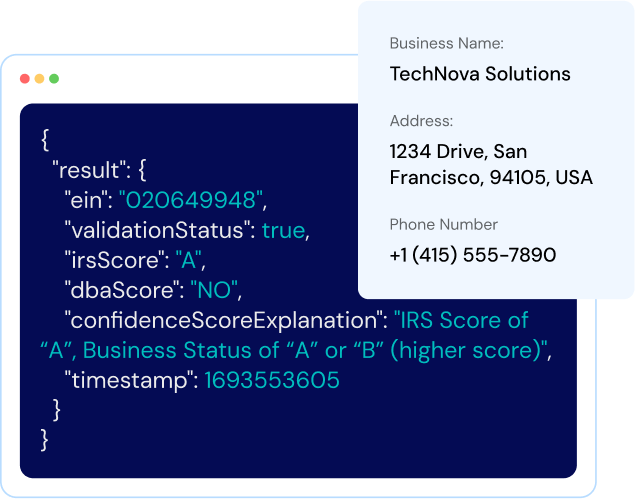635x499 pixels.
Task: Click the "irsScore" key
Action: pyautogui.click(x=114, y=260)
